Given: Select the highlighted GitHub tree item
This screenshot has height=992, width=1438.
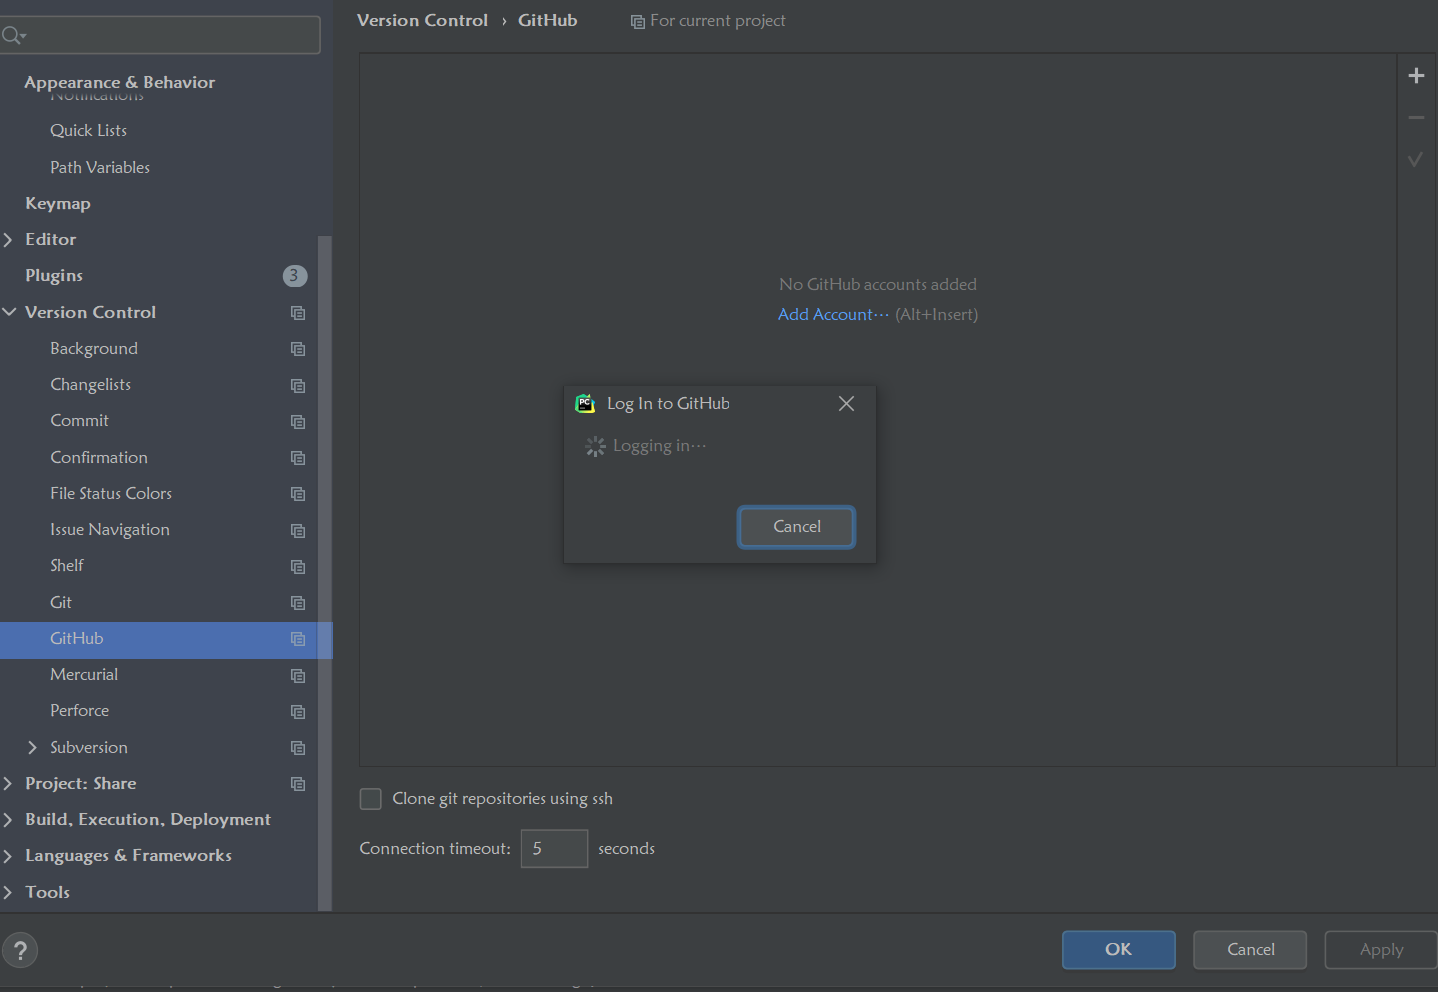Looking at the screenshot, I should click(x=165, y=639).
